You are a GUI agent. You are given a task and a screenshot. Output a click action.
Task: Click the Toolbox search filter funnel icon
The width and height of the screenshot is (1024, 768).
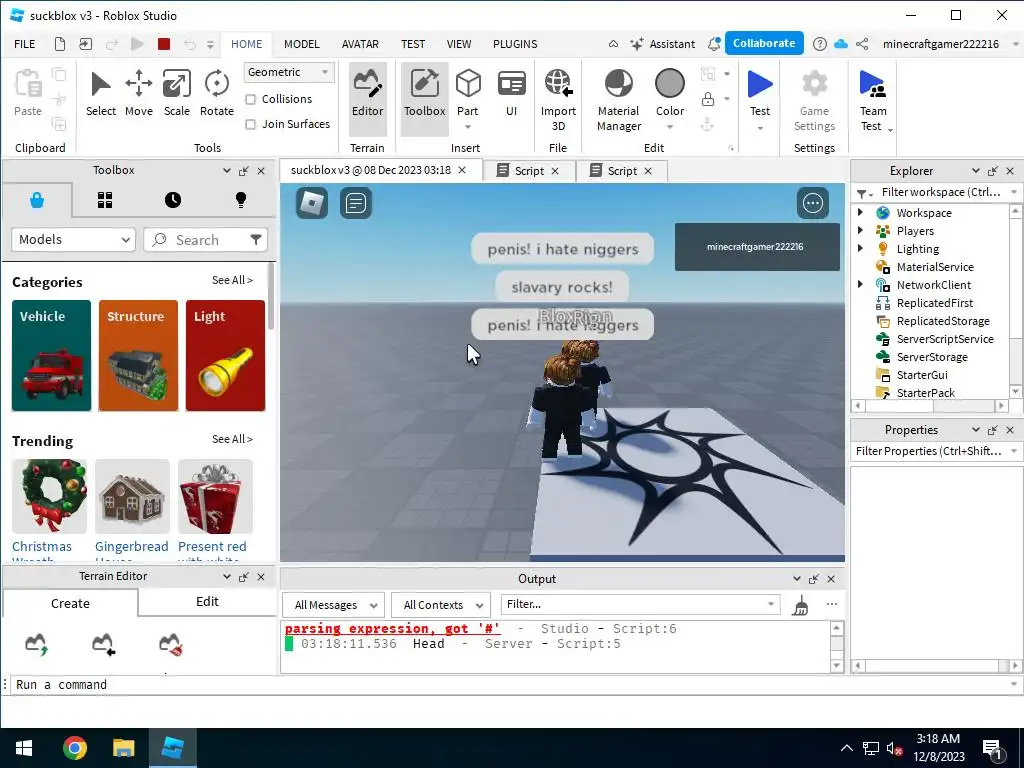(x=256, y=240)
